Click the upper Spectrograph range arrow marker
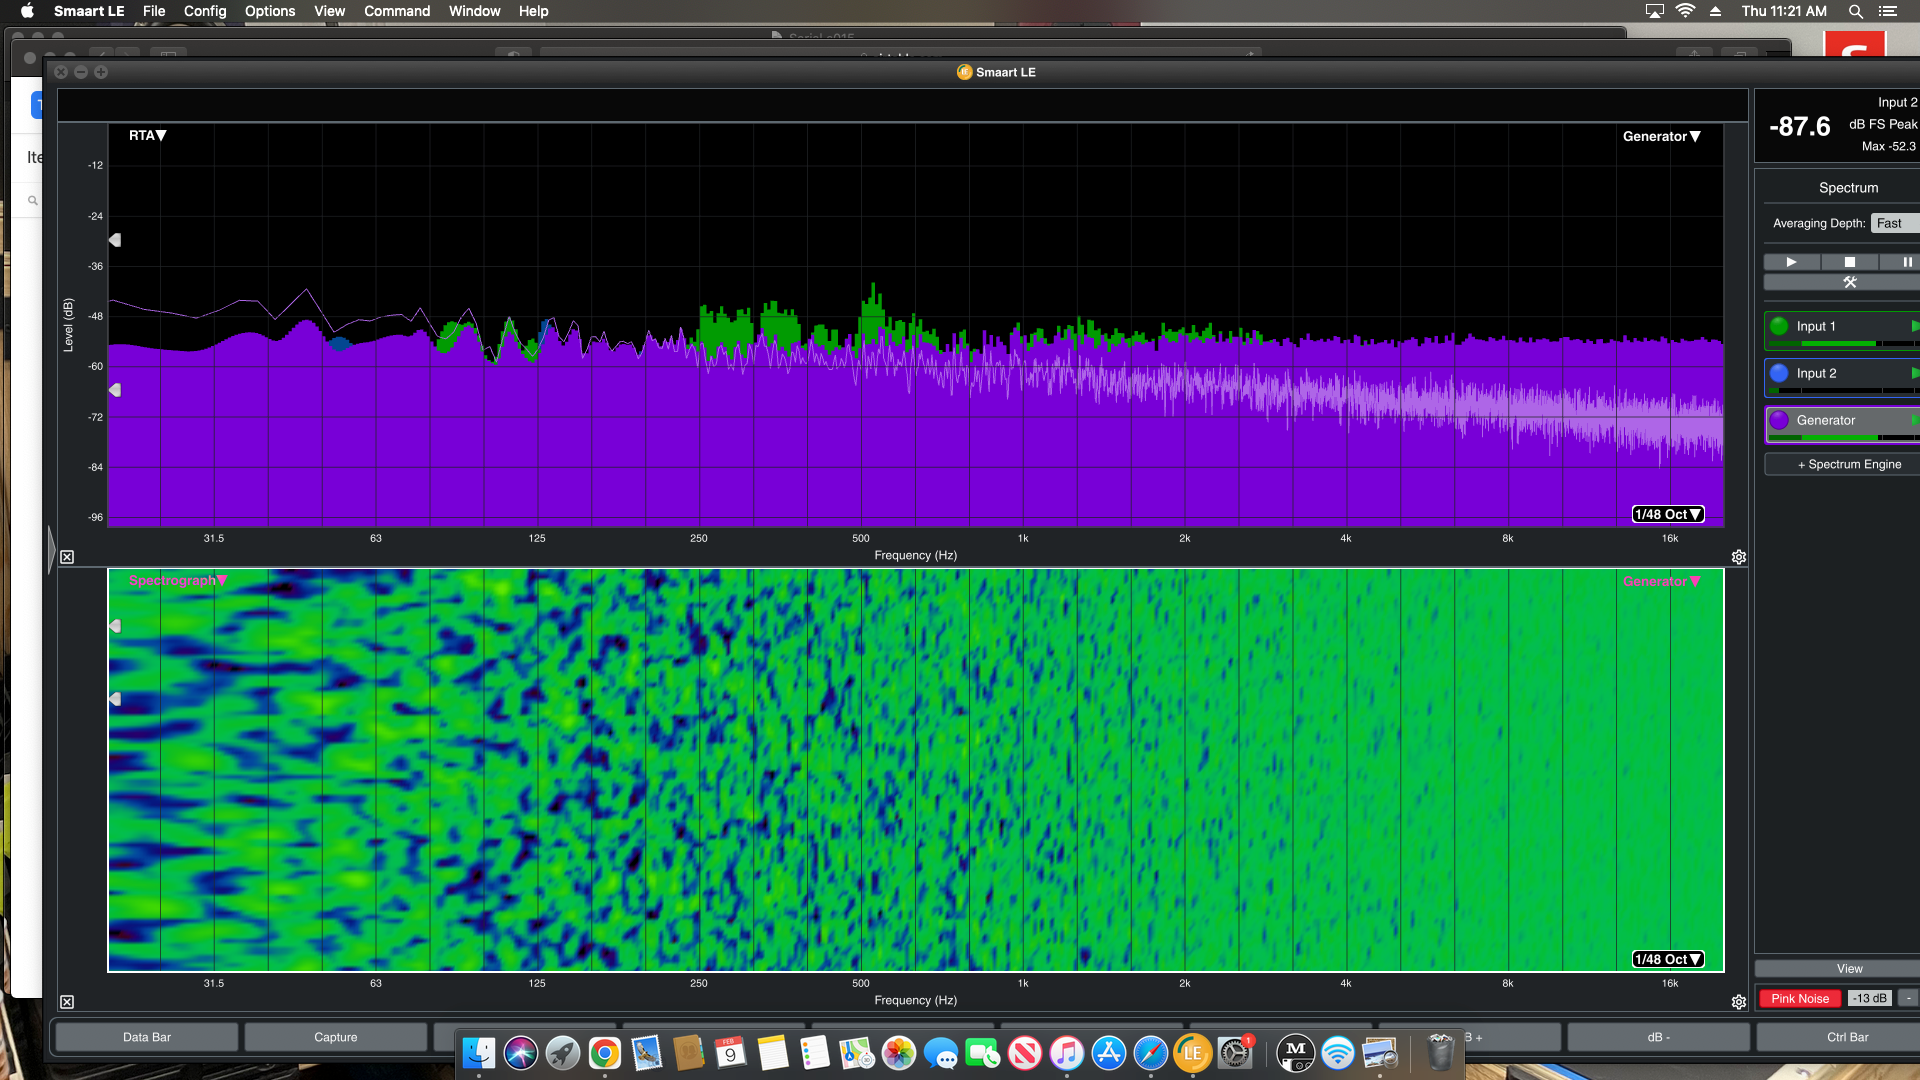1920x1080 pixels. 115,626
